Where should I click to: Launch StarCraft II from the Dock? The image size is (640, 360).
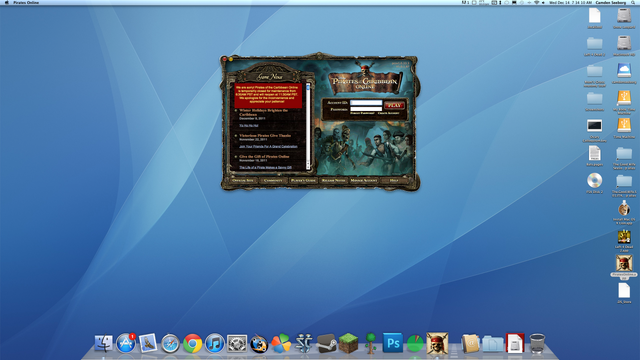point(304,343)
